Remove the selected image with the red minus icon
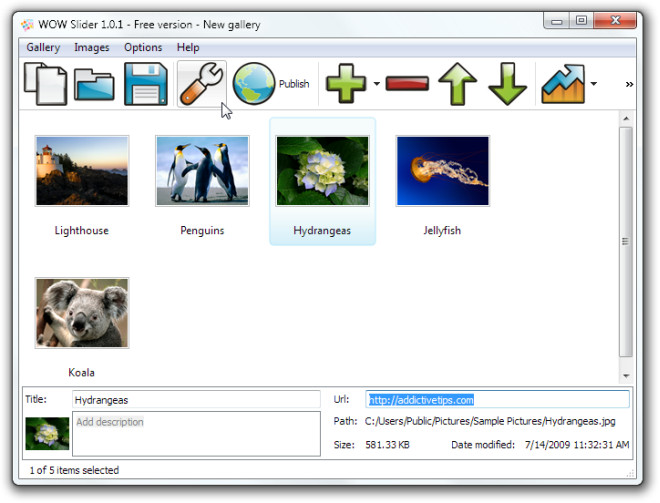660x503 pixels. (x=407, y=83)
